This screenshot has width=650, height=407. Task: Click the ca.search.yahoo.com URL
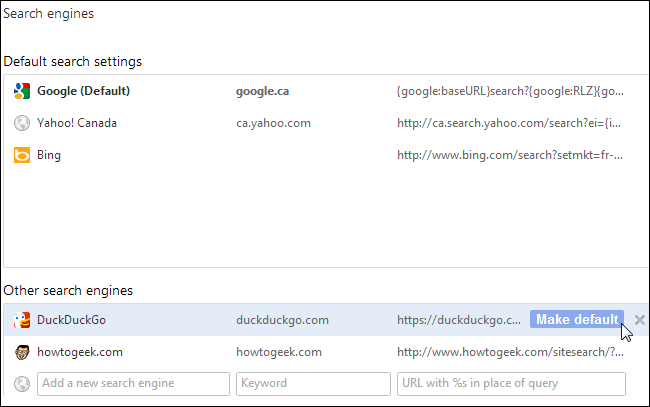pyautogui.click(x=509, y=123)
